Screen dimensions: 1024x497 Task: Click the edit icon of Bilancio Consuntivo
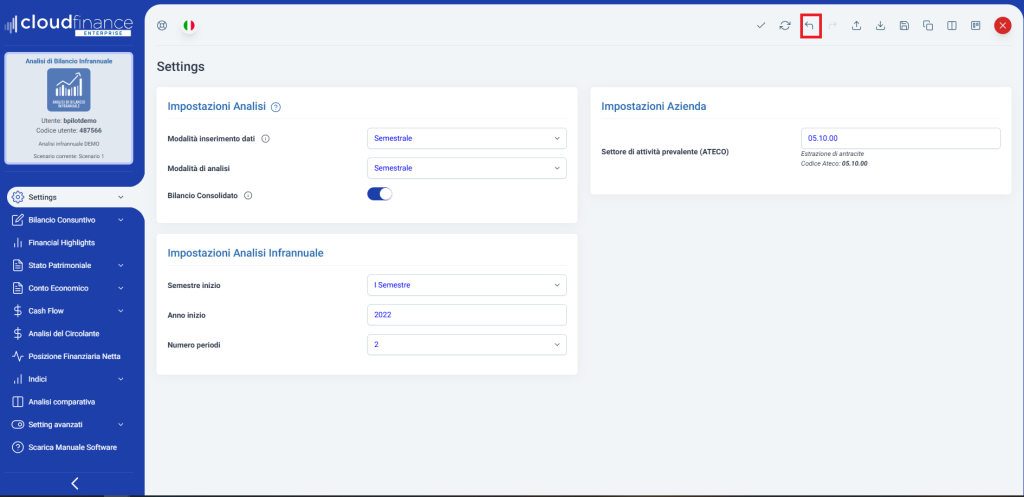[18, 220]
